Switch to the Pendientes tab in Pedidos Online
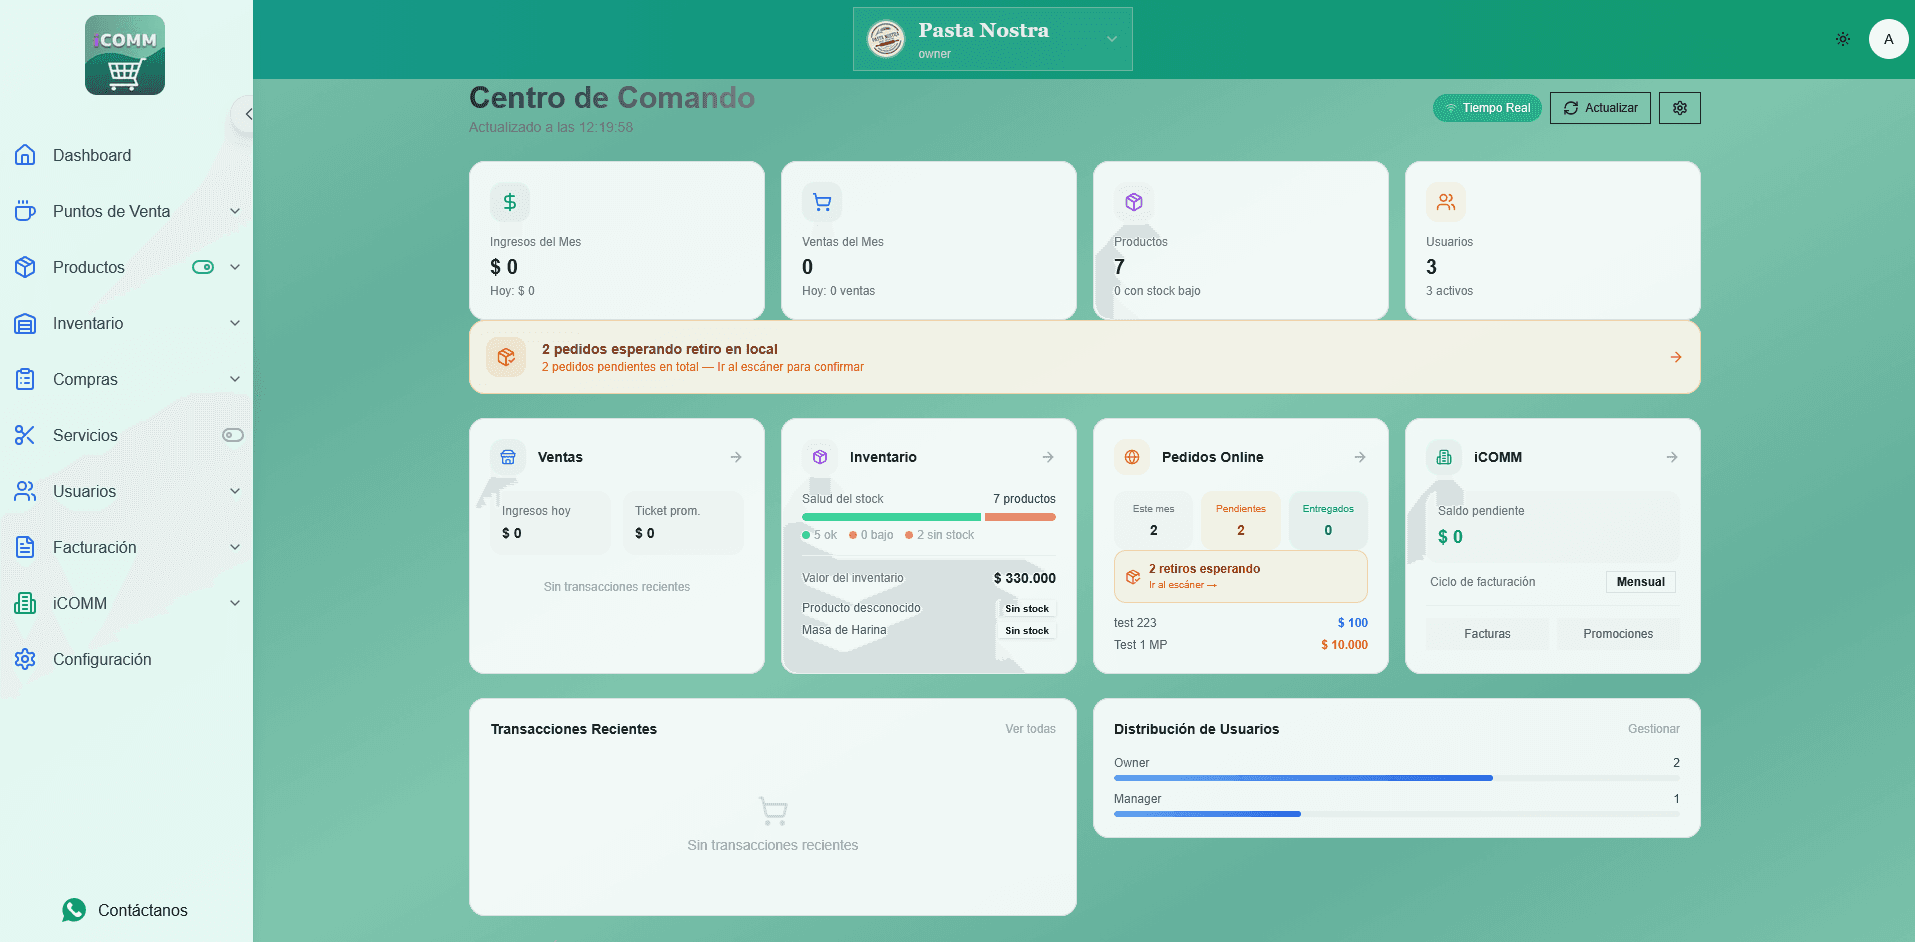The image size is (1915, 942). 1240,519
